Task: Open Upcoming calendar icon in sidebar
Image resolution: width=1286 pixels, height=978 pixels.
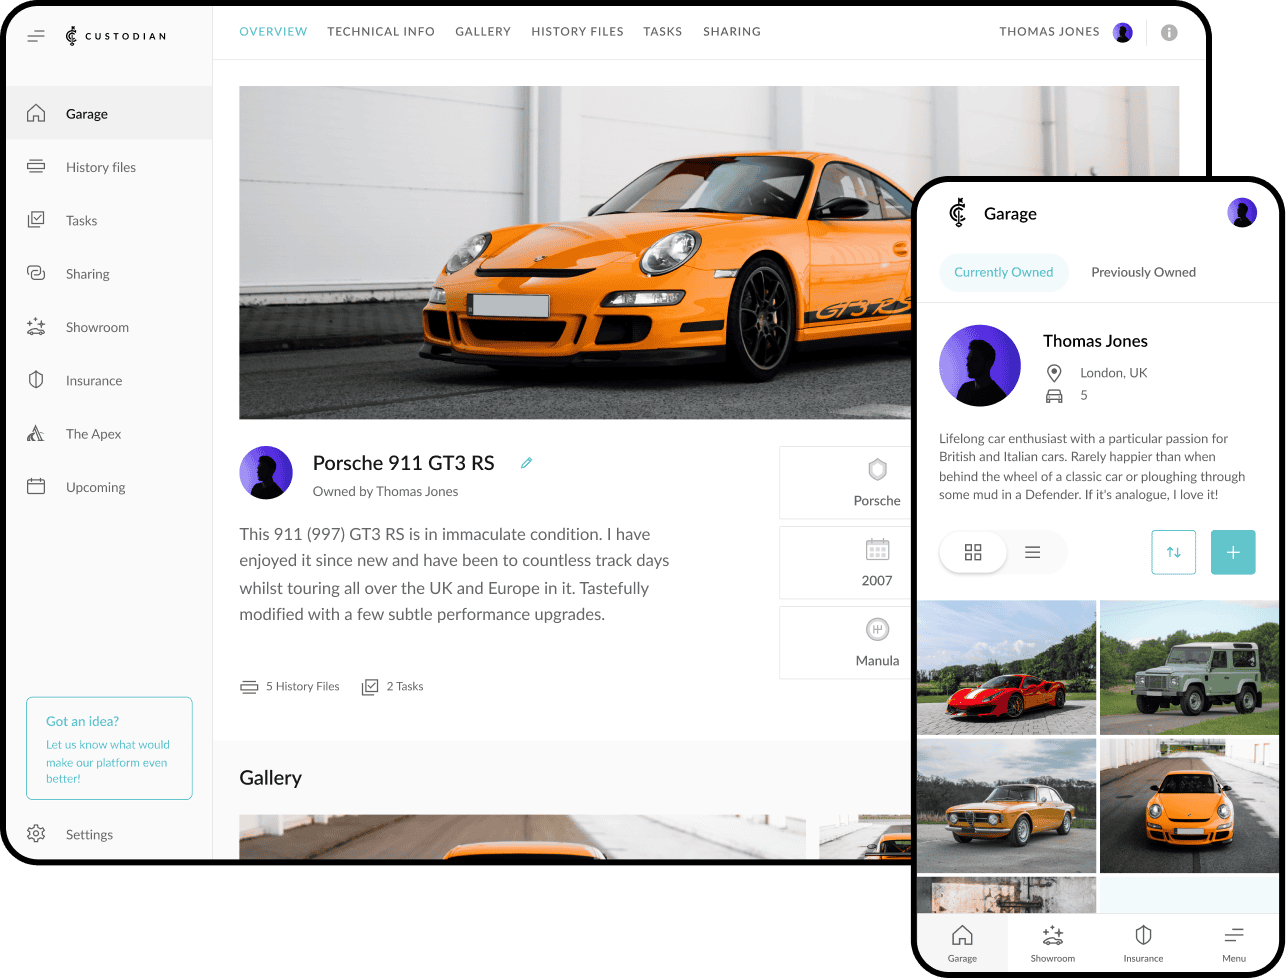Action: (x=36, y=486)
